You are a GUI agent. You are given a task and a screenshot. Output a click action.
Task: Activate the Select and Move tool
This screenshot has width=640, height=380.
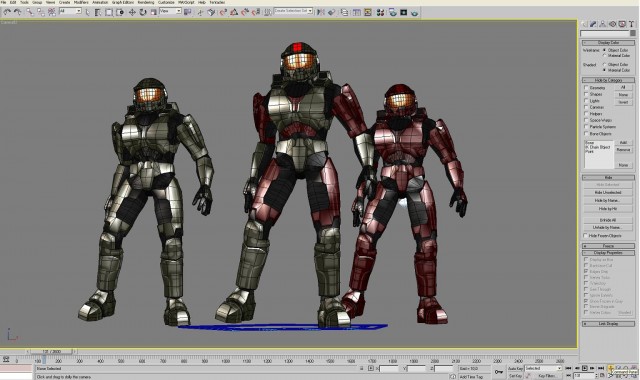pos(132,12)
